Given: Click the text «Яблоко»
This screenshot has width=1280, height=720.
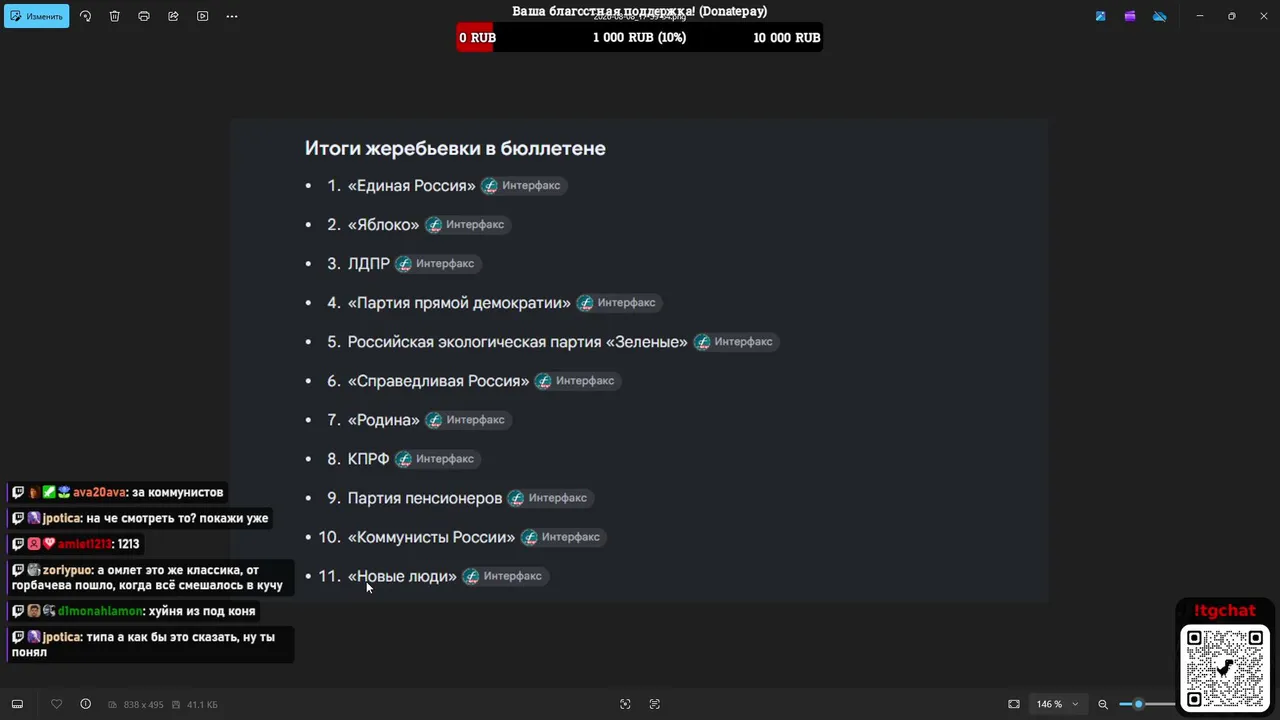Looking at the screenshot, I should click(x=383, y=224).
